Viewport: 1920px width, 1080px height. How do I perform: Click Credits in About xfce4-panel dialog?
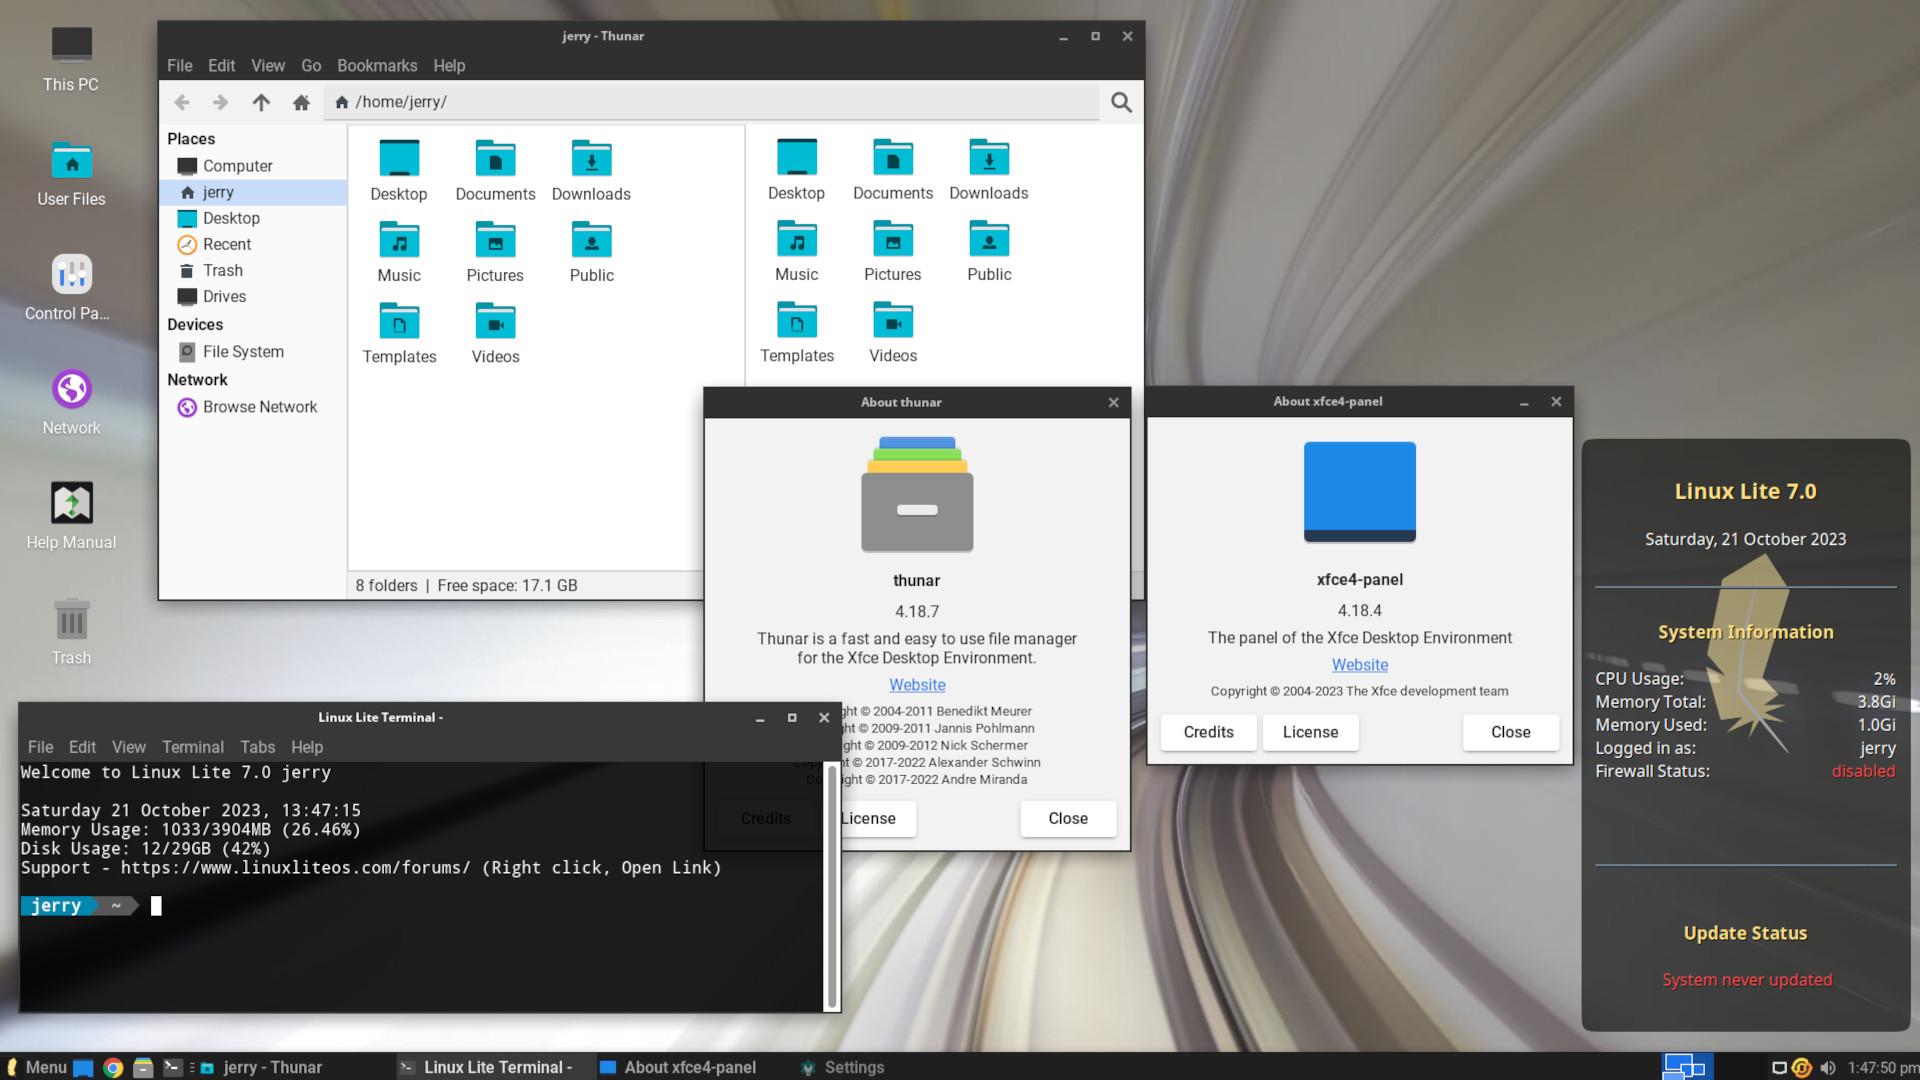1208,732
